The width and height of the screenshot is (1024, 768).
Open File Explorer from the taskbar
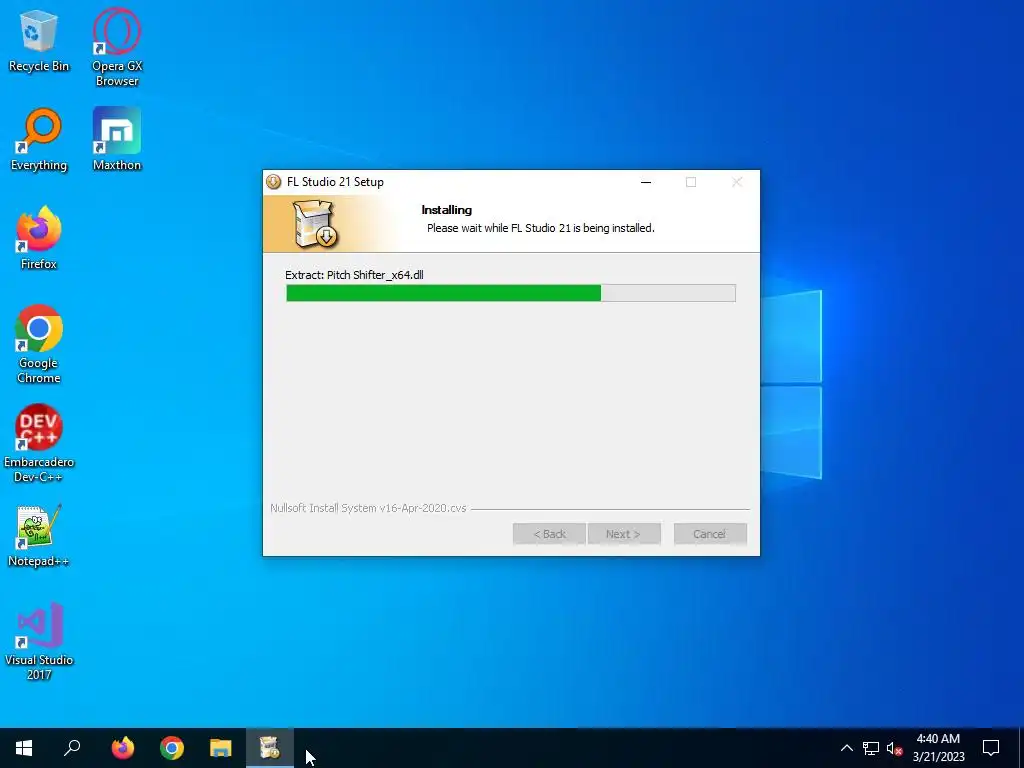pyautogui.click(x=221, y=748)
